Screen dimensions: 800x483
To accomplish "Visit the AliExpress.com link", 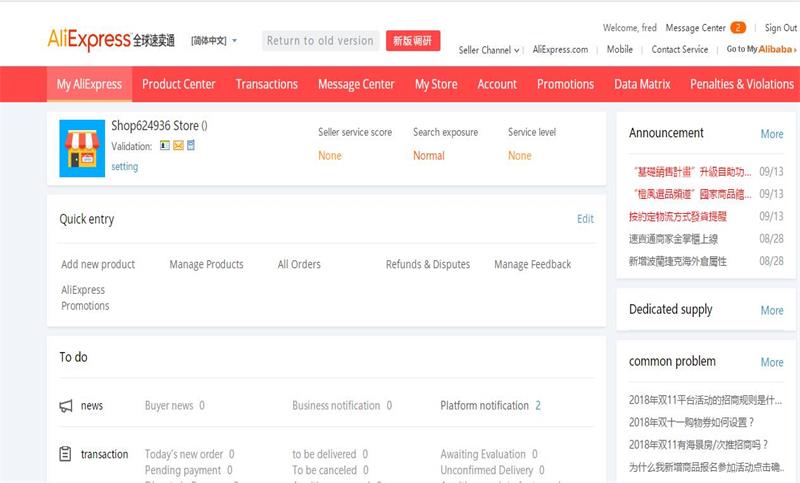I will click(560, 49).
